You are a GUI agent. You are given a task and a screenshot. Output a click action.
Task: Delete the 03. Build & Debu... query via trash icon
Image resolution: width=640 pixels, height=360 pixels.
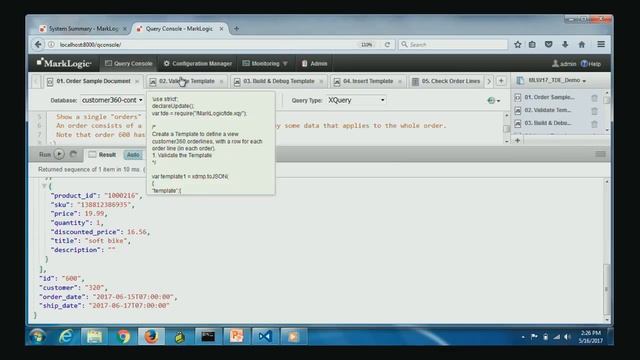(594, 124)
